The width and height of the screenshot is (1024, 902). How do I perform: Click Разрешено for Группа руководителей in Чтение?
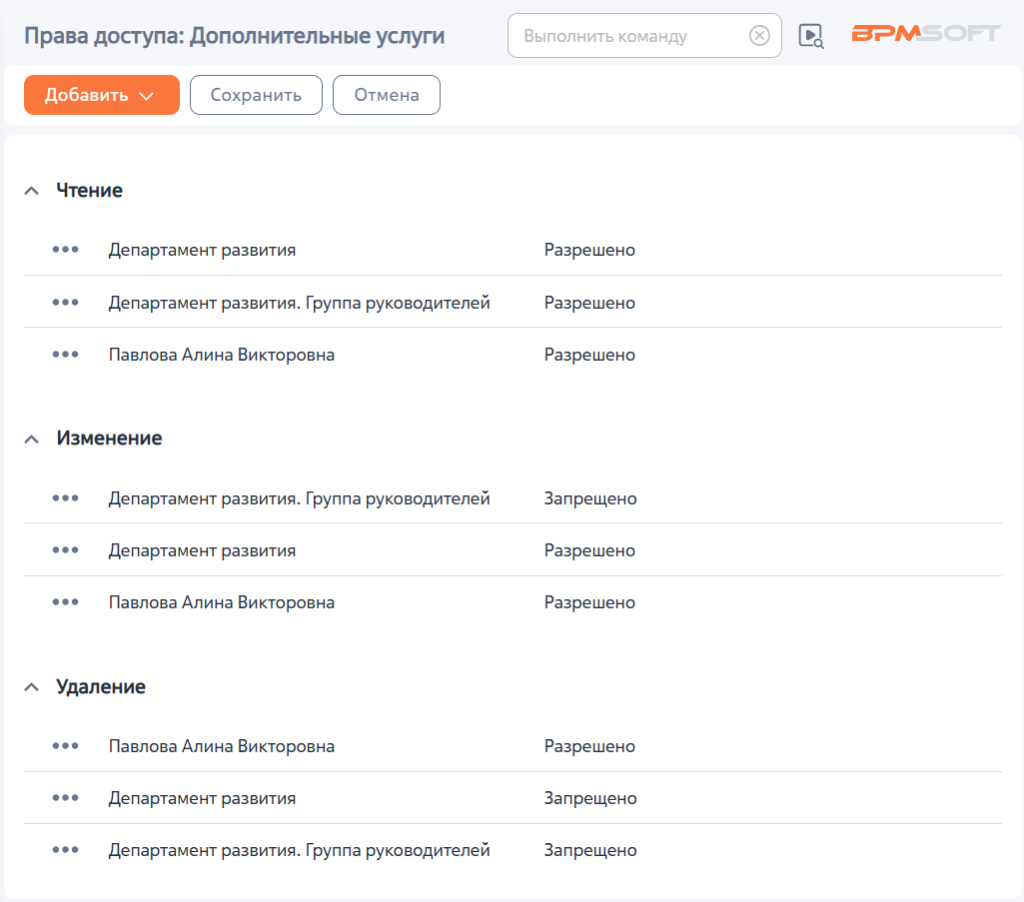tap(590, 303)
